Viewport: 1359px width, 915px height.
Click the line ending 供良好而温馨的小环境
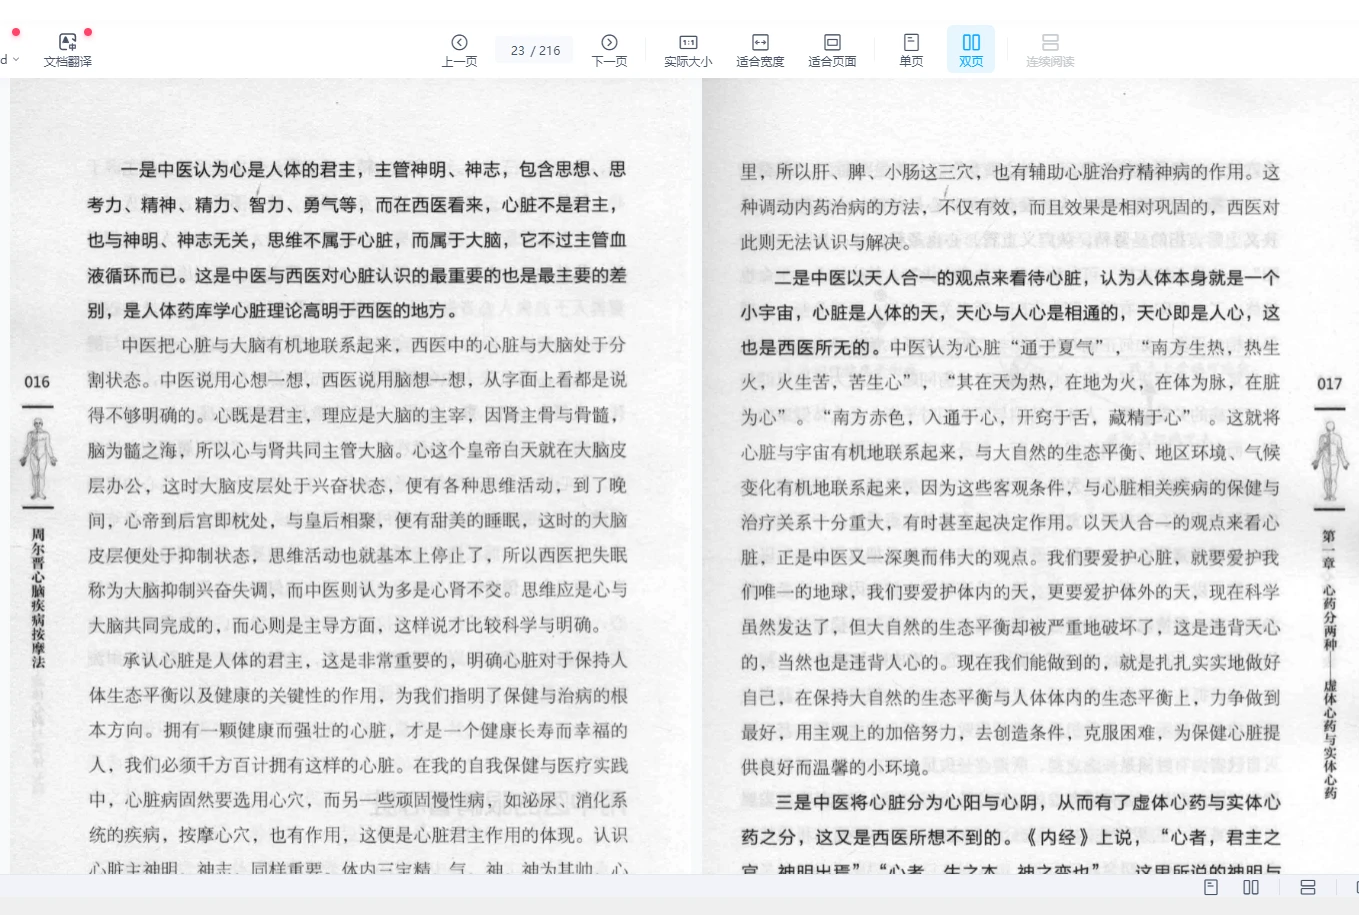coord(836,767)
